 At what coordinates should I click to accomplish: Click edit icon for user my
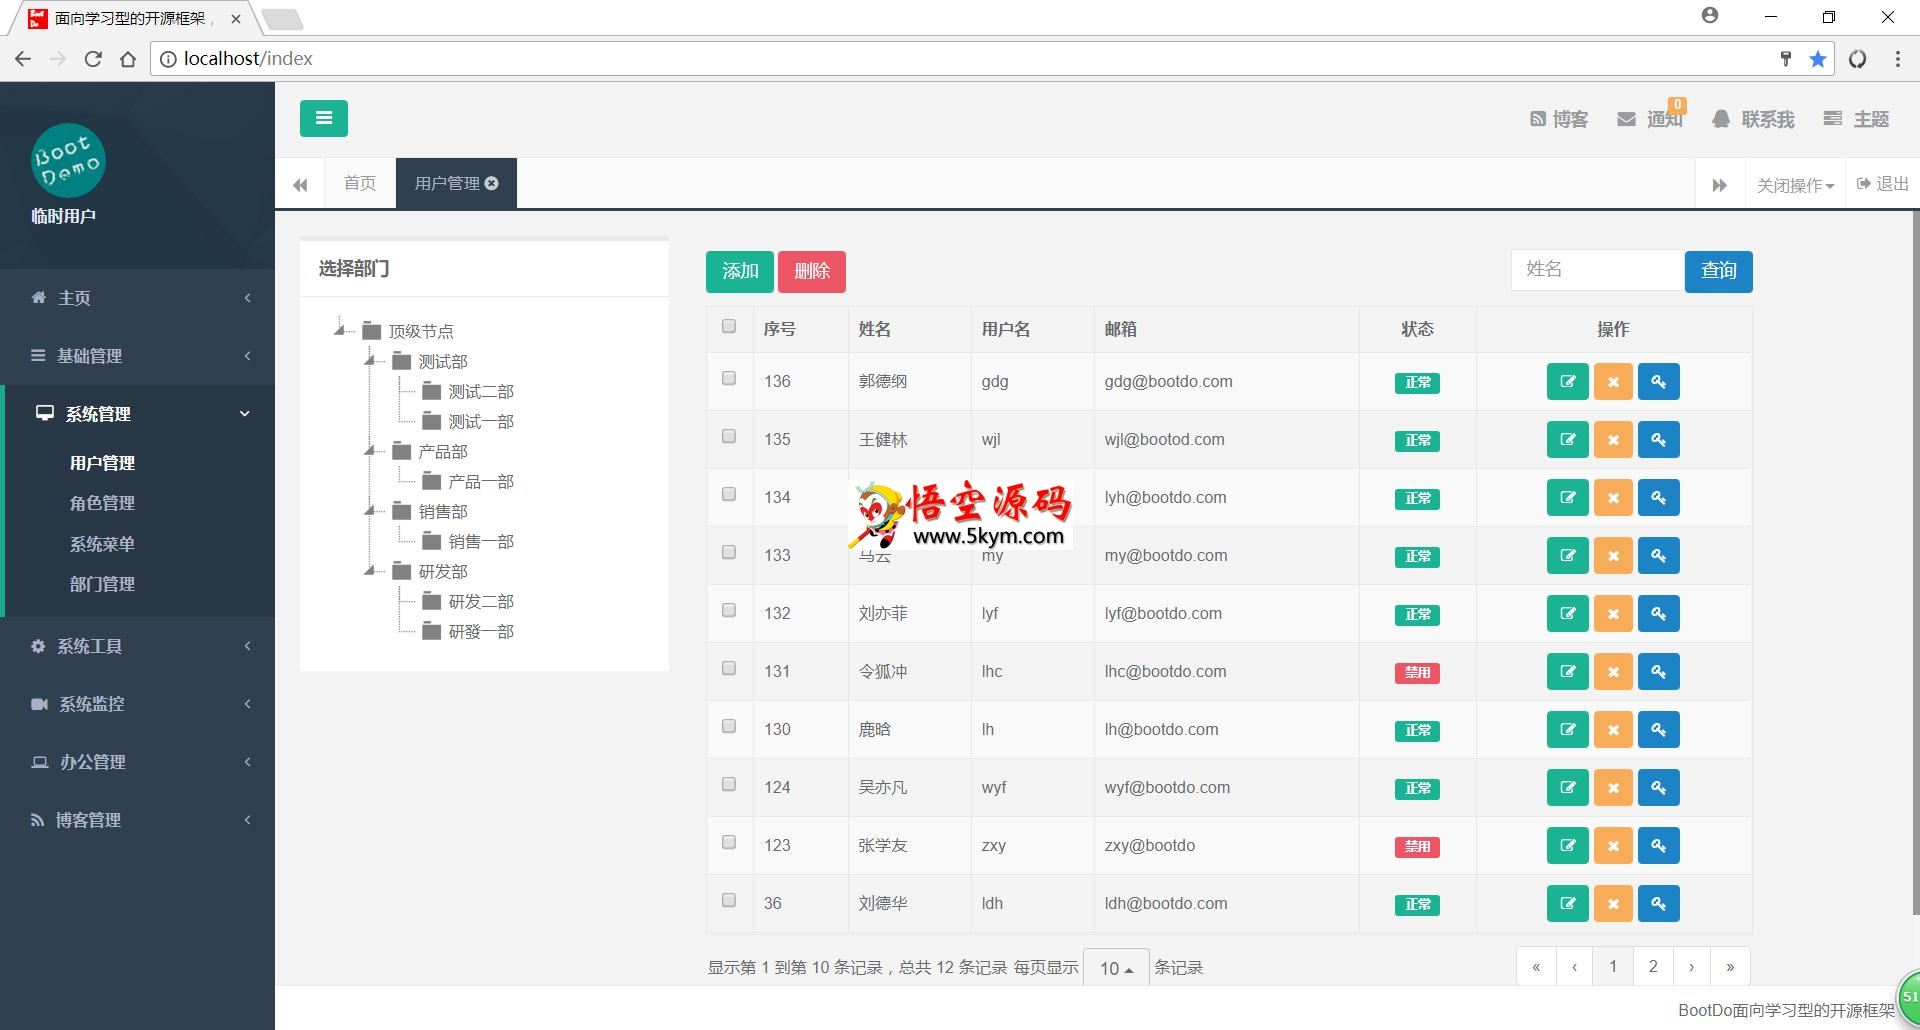coord(1567,555)
